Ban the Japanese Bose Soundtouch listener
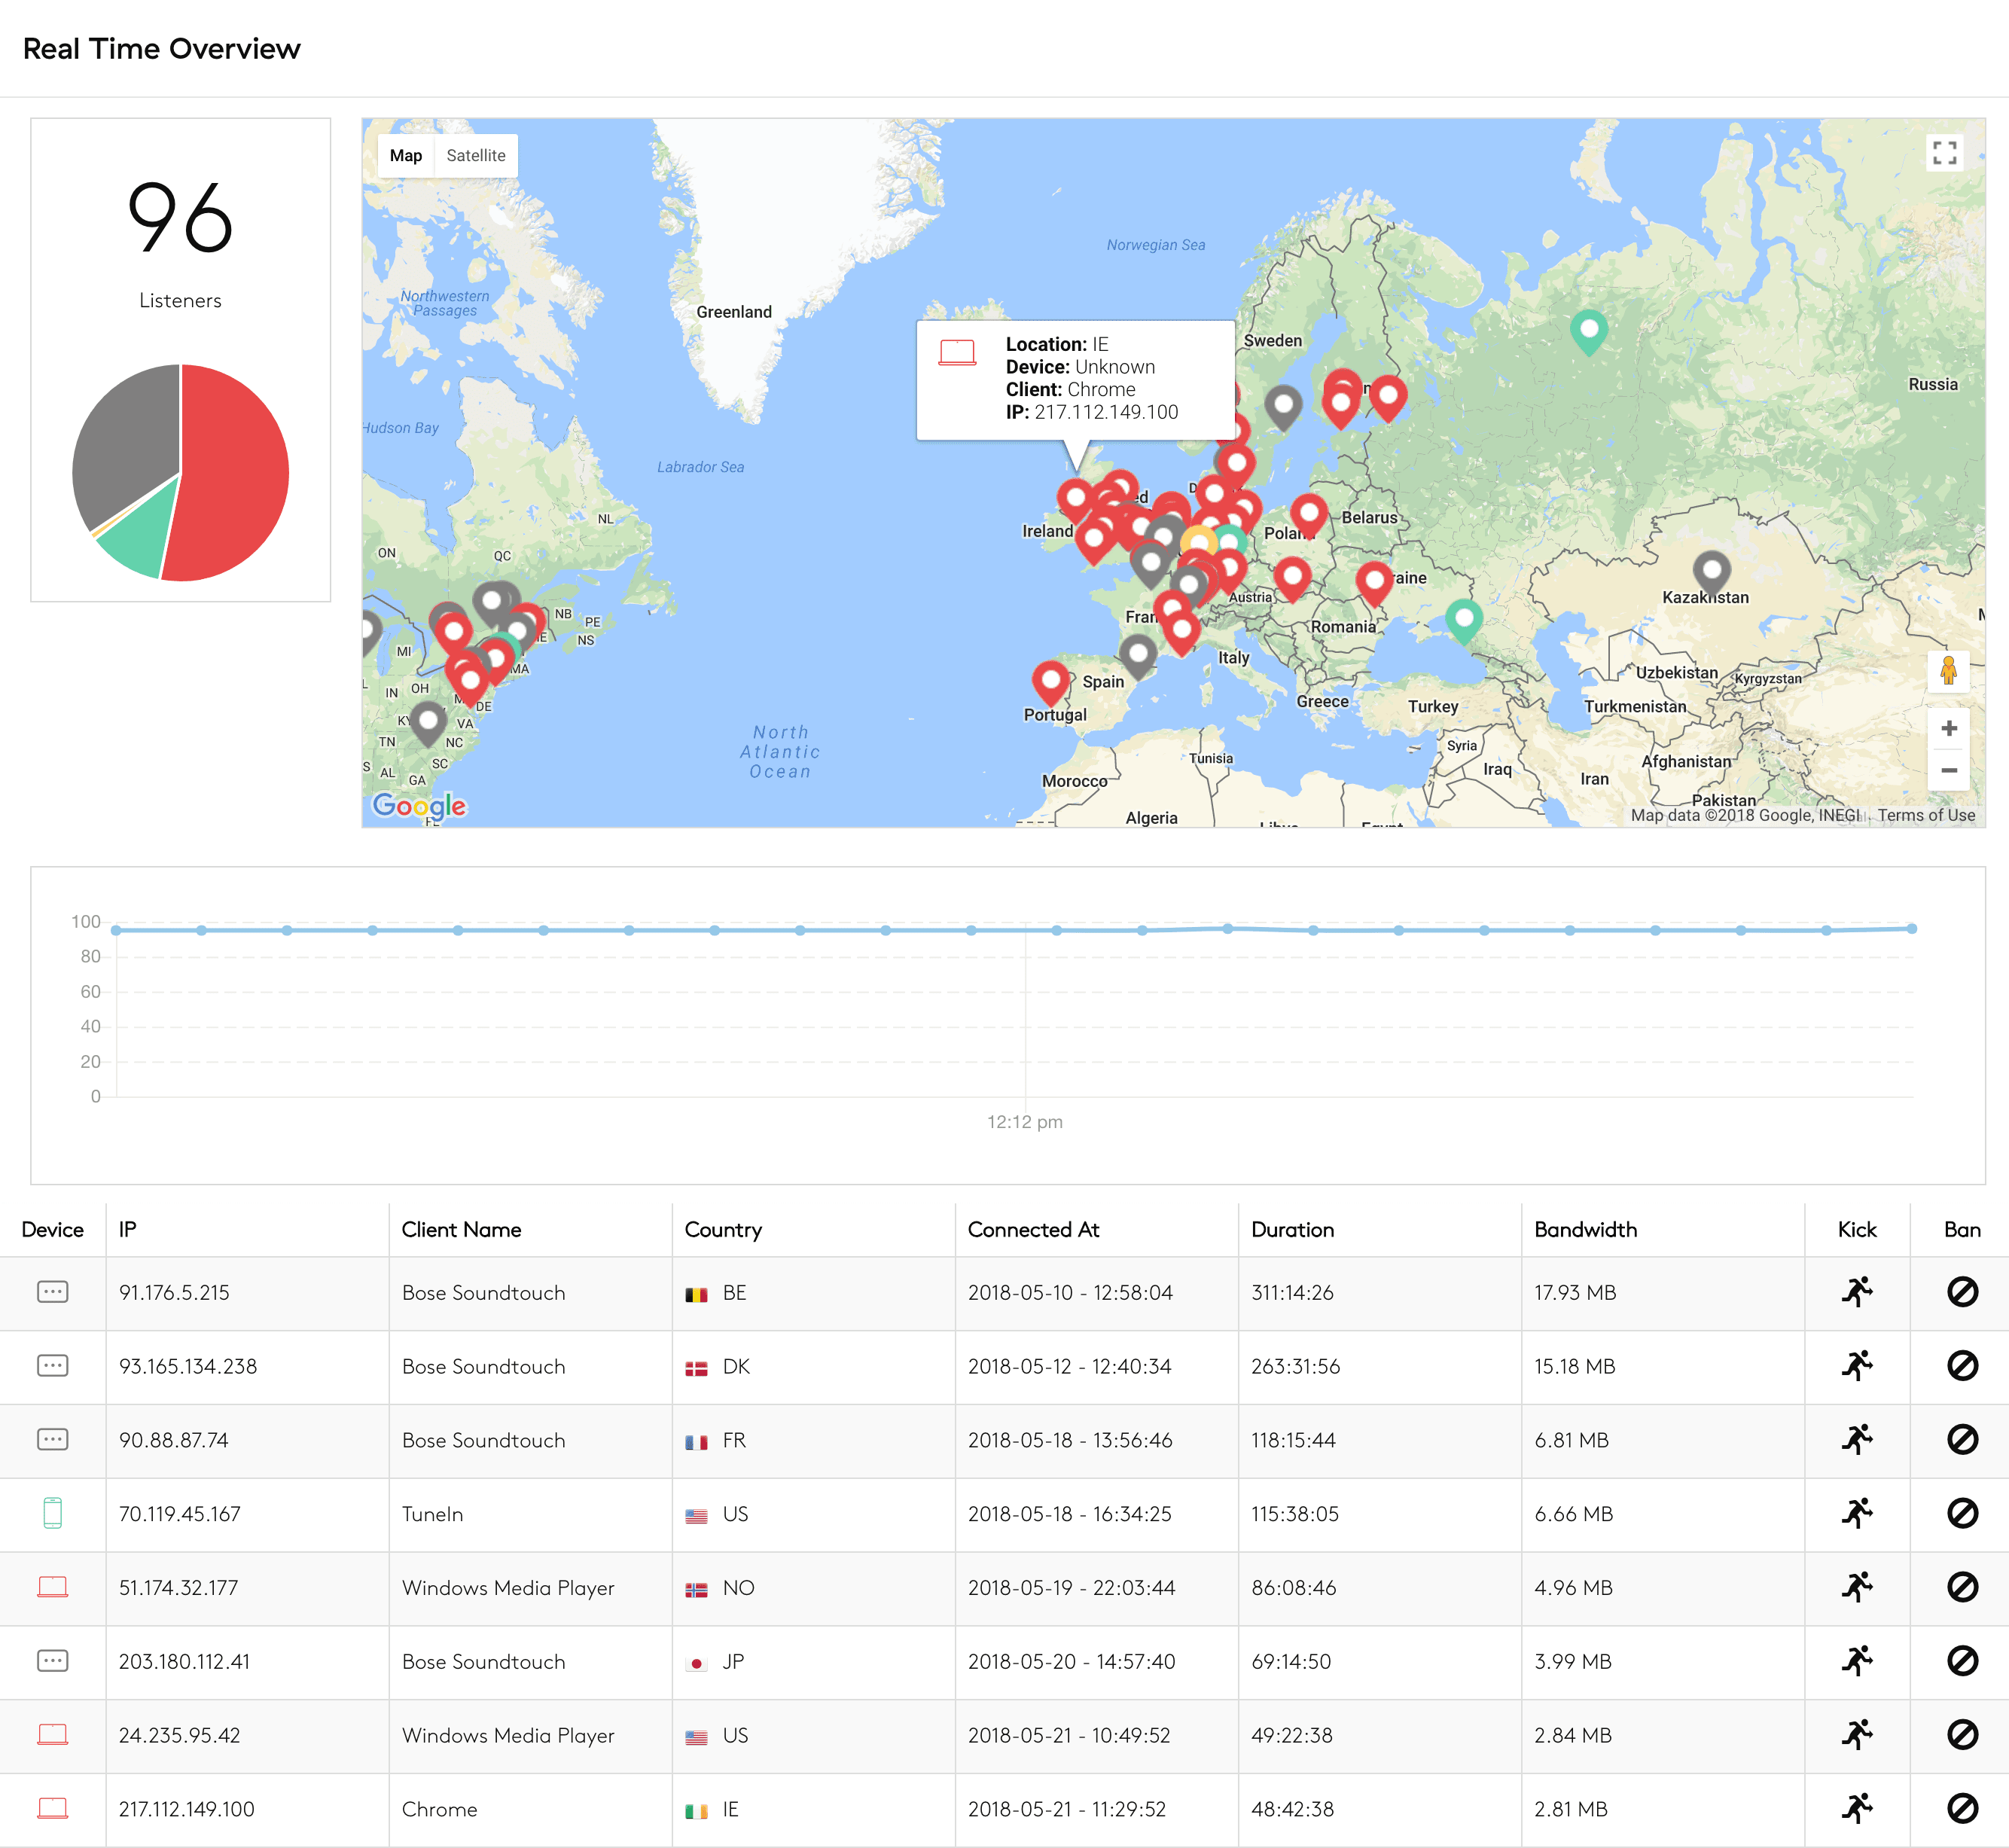Image resolution: width=2009 pixels, height=1848 pixels. pos(1962,1661)
